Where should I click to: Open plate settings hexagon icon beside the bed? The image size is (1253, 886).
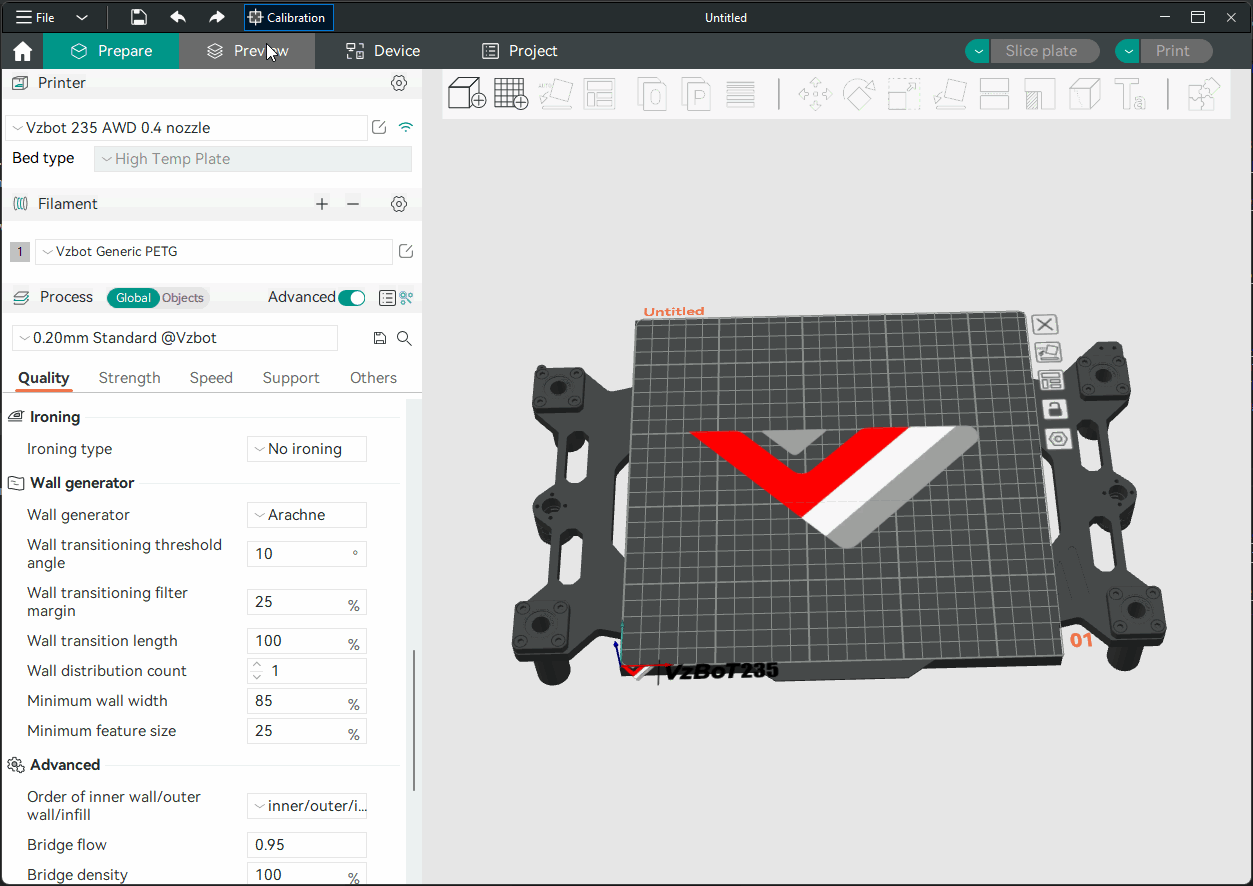(x=1058, y=439)
